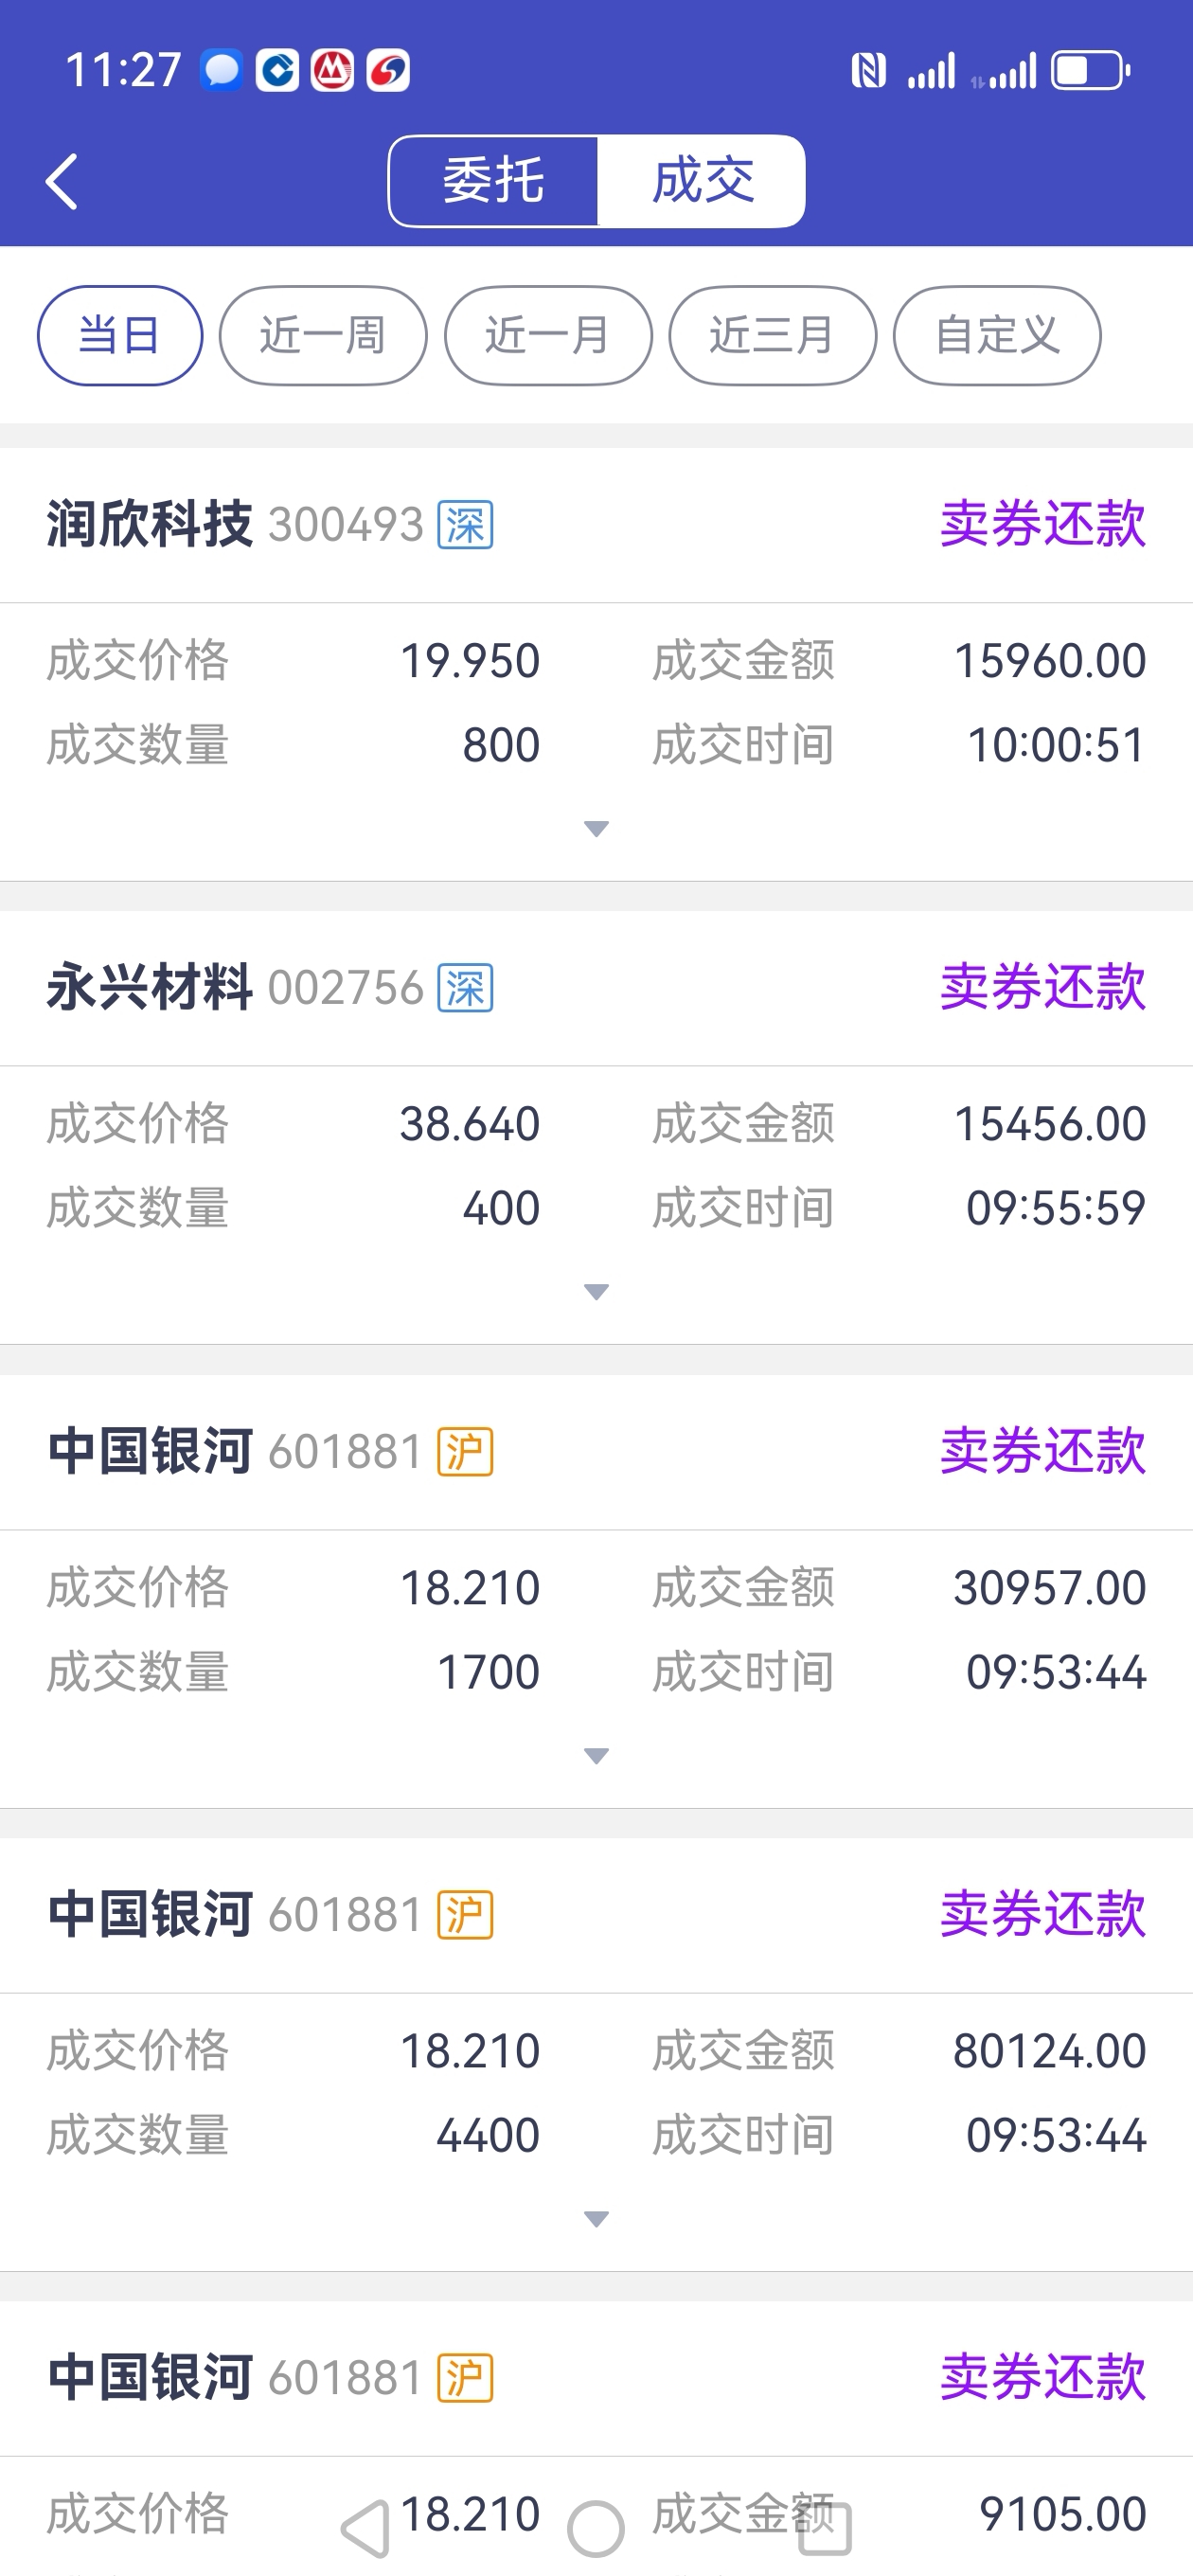Tap the NFC status bar icon
This screenshot has width=1193, height=2576.
coord(868,71)
